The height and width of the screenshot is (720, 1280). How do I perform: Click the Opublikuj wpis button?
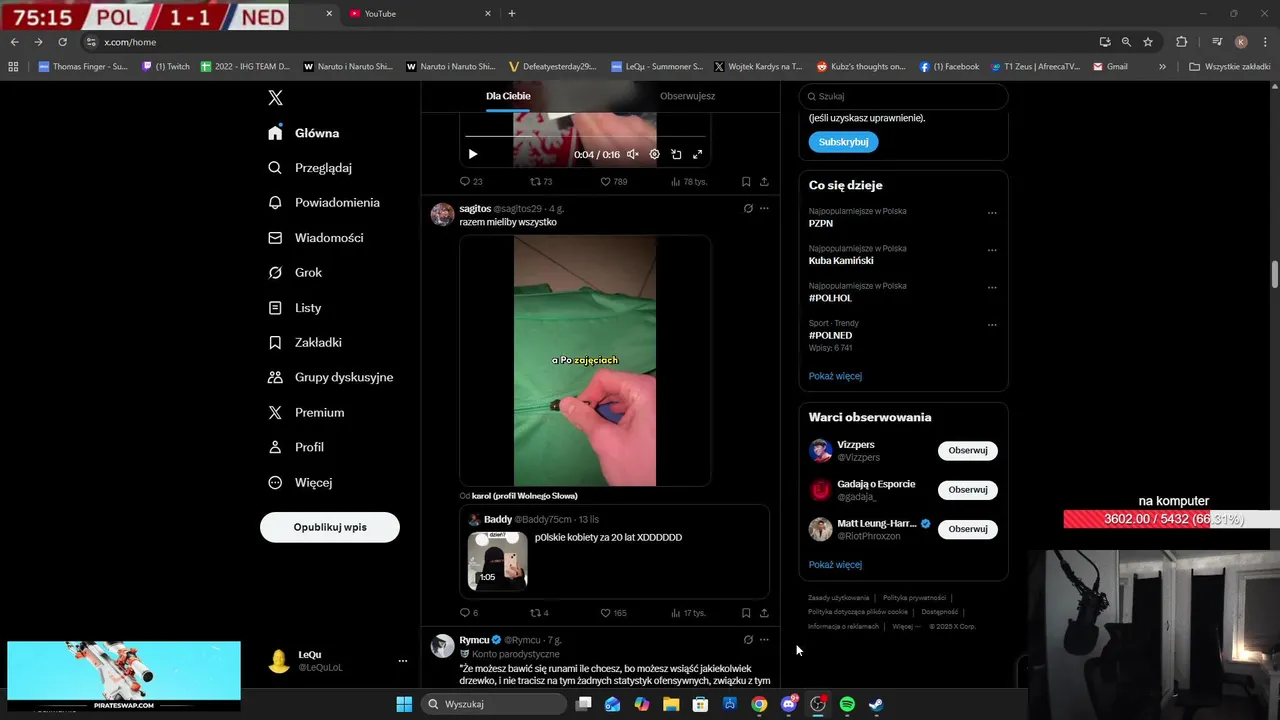coord(330,527)
